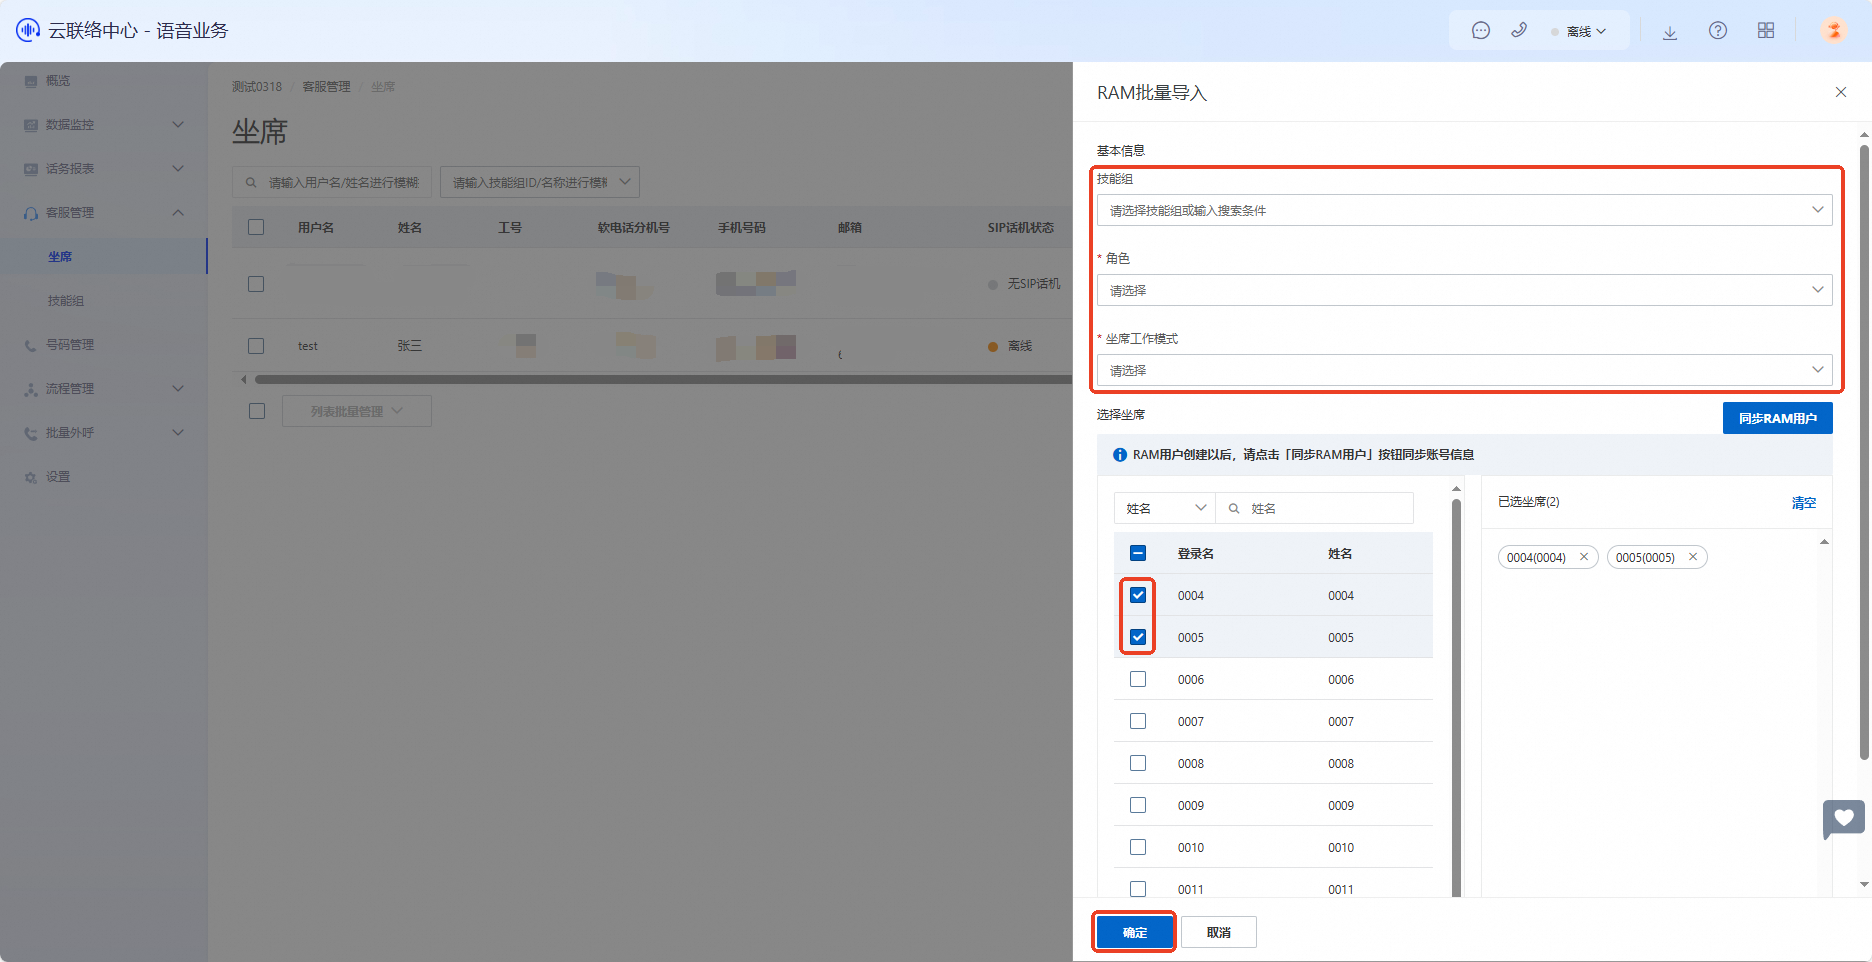Remove the 0005(0005) tag with its x
Screen dimensions: 1872x962
pos(1693,557)
